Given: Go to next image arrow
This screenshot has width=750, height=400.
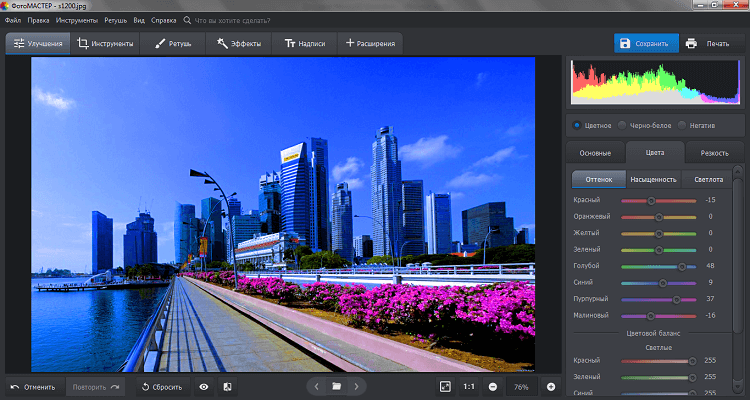Looking at the screenshot, I should 357,386.
